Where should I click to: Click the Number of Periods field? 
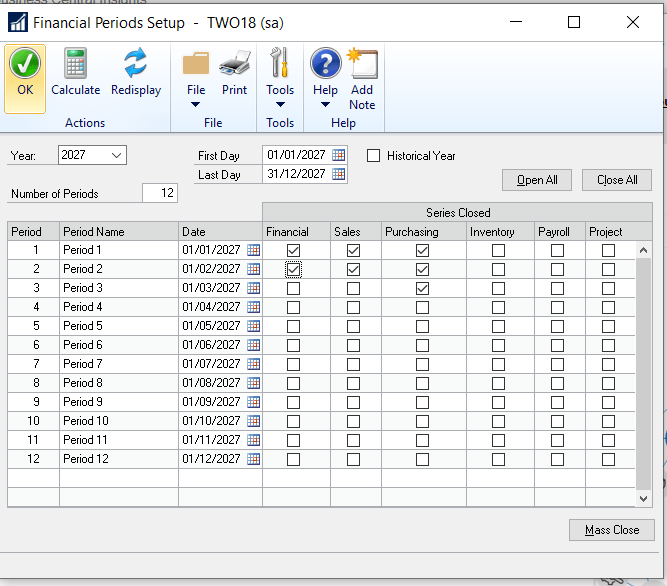point(159,193)
